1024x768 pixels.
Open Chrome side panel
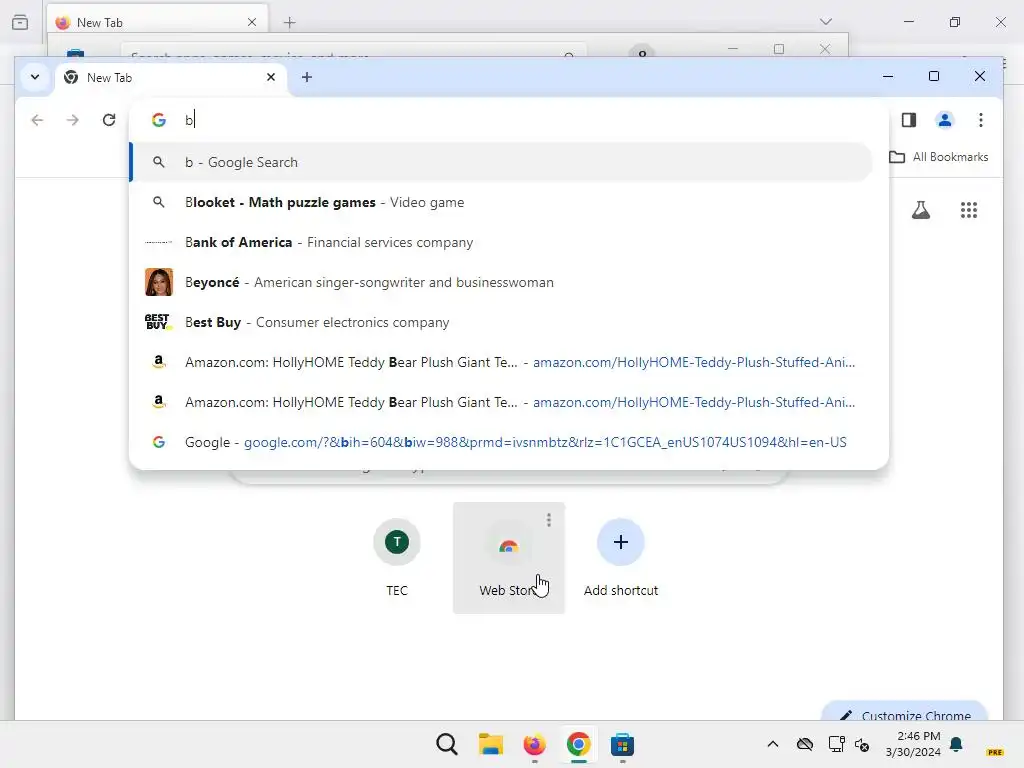pos(908,120)
